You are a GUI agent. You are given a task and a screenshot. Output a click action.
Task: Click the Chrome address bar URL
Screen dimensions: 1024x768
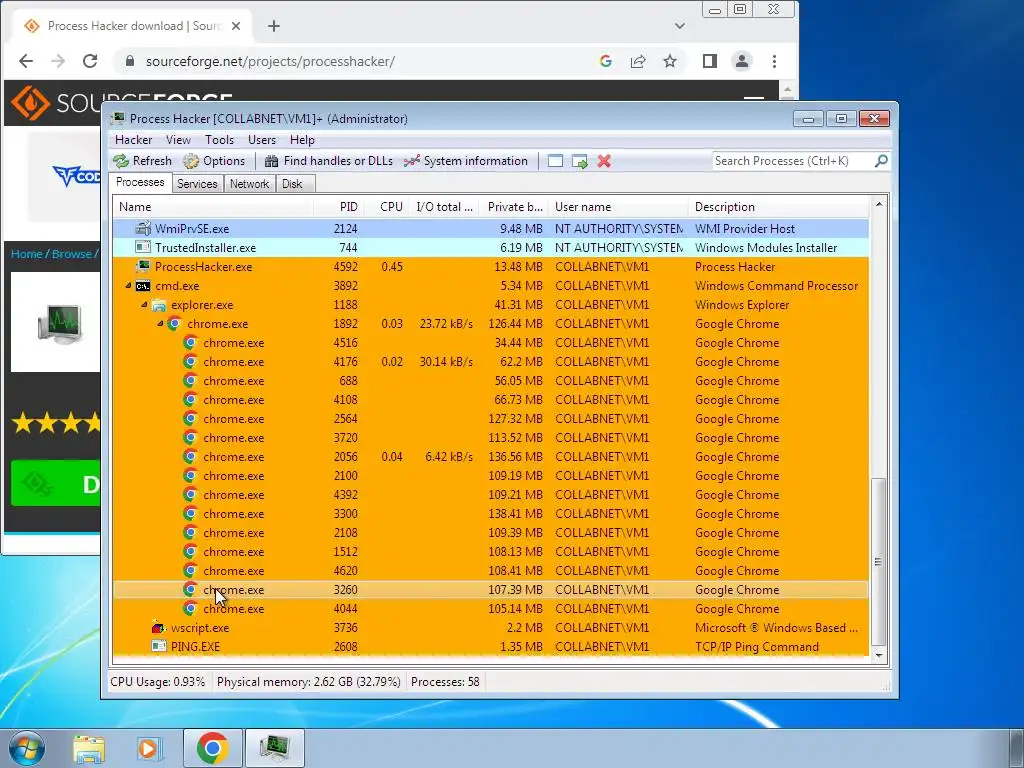270,61
